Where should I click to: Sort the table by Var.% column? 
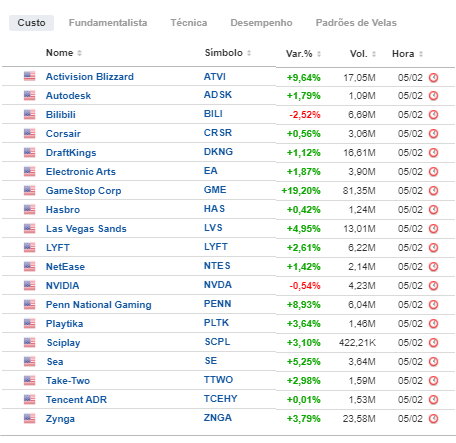coord(303,54)
